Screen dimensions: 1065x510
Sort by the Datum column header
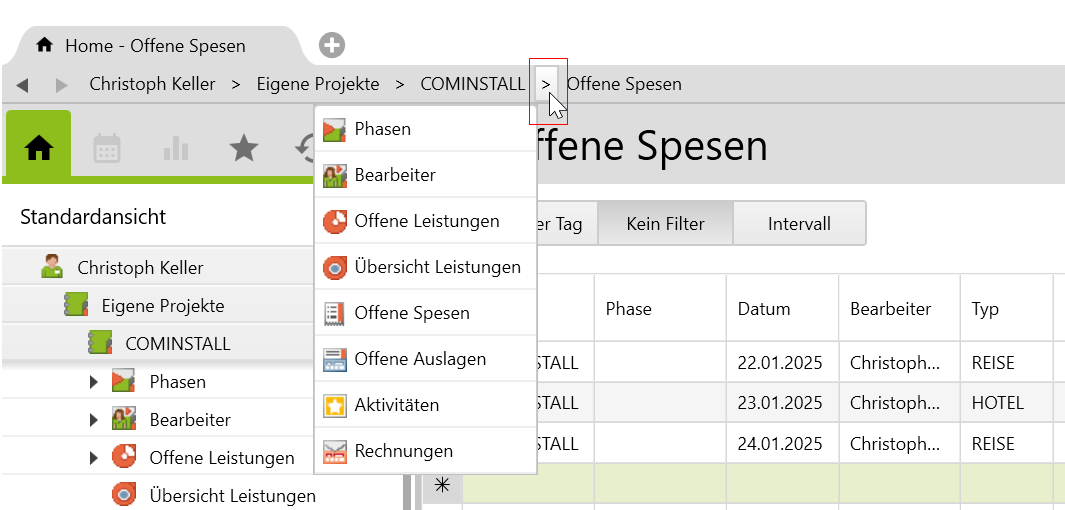click(765, 309)
